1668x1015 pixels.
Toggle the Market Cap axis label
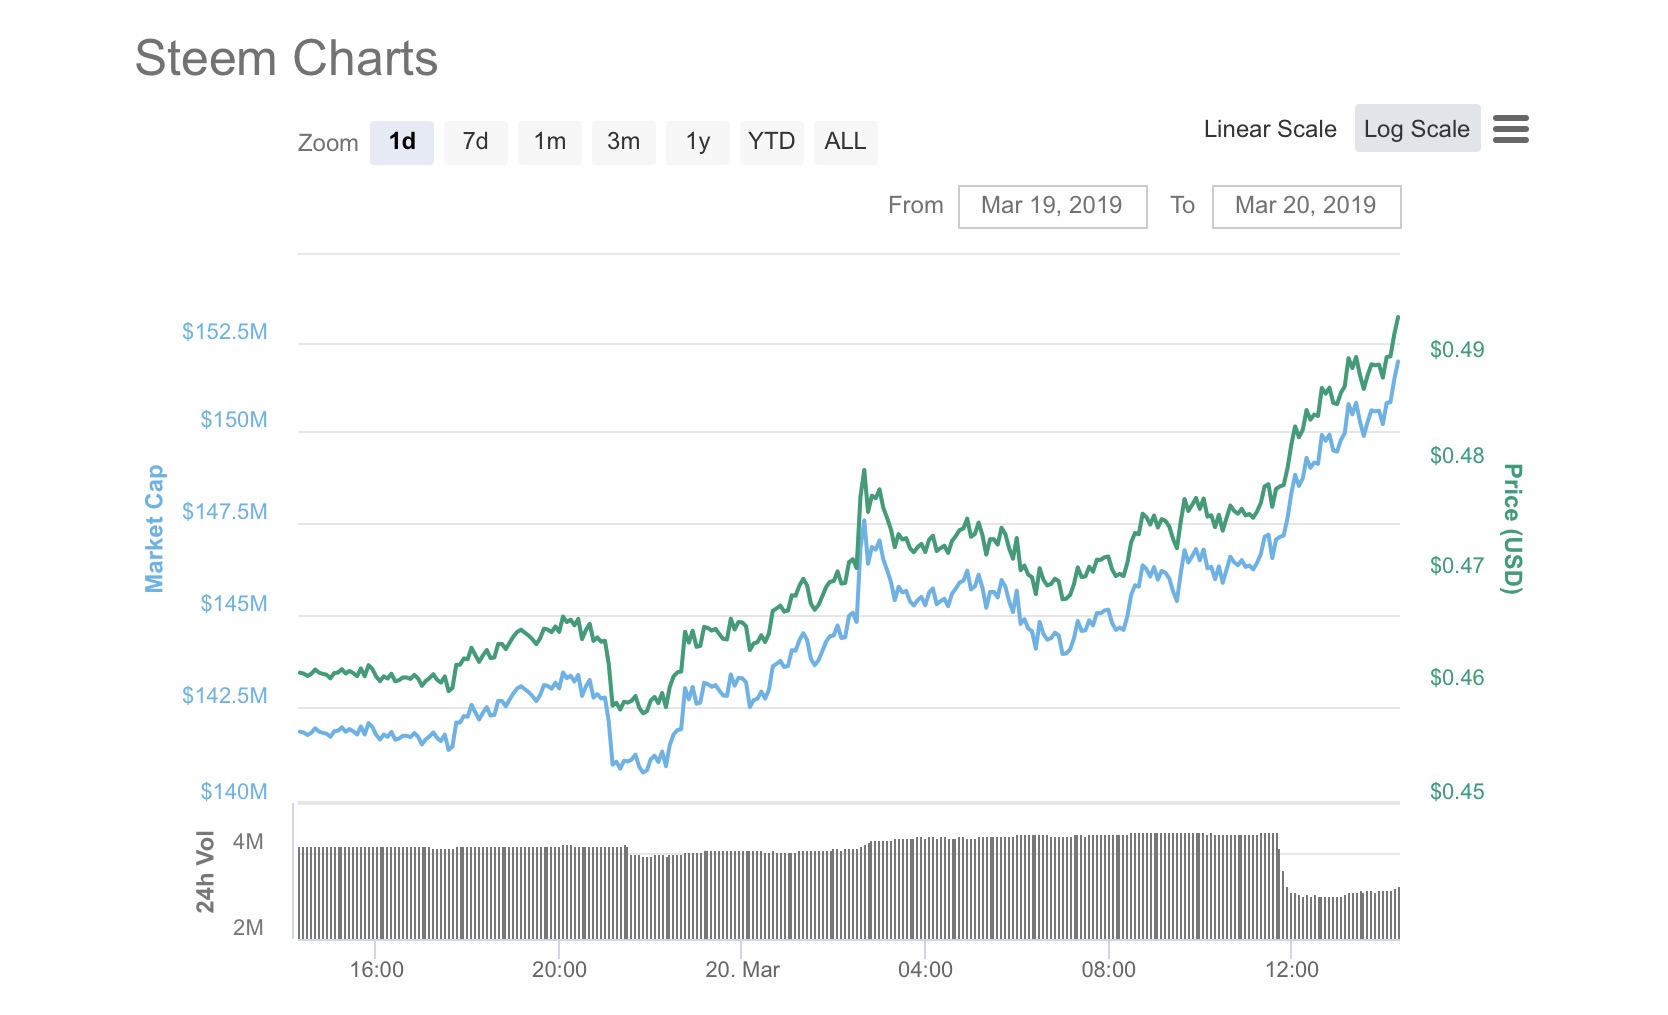pos(154,529)
